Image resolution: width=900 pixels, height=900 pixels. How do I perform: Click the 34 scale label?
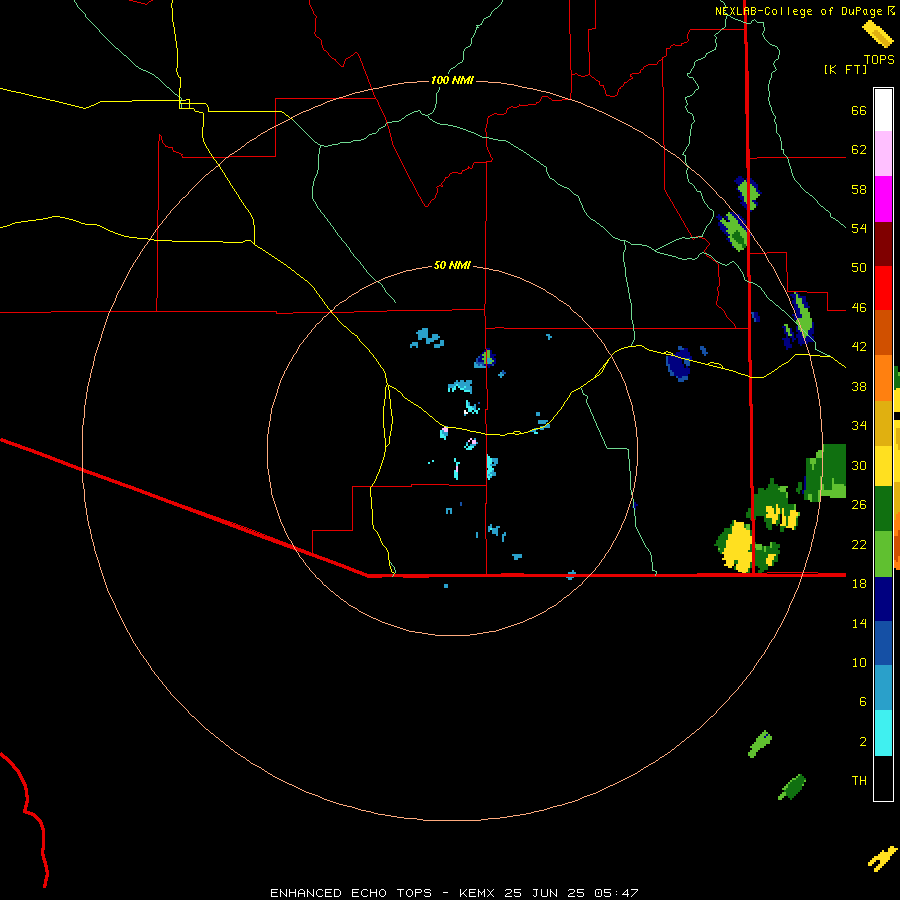(859, 426)
